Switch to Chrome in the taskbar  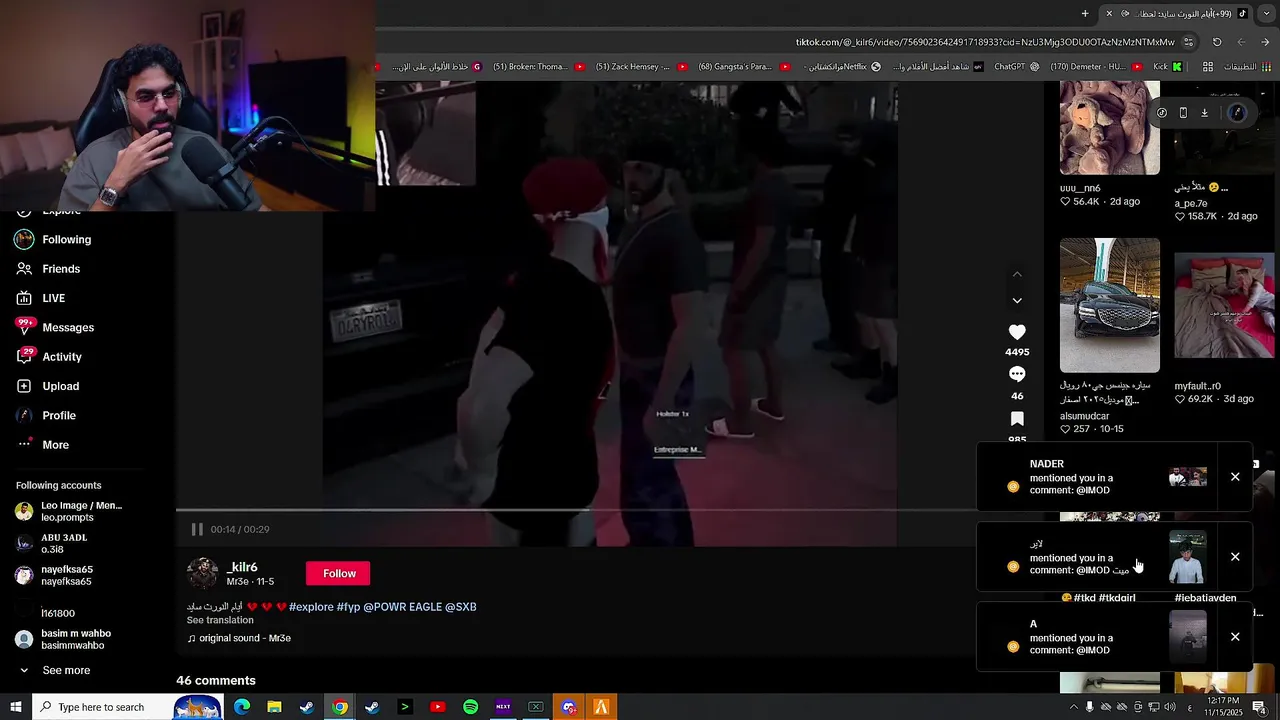point(340,707)
